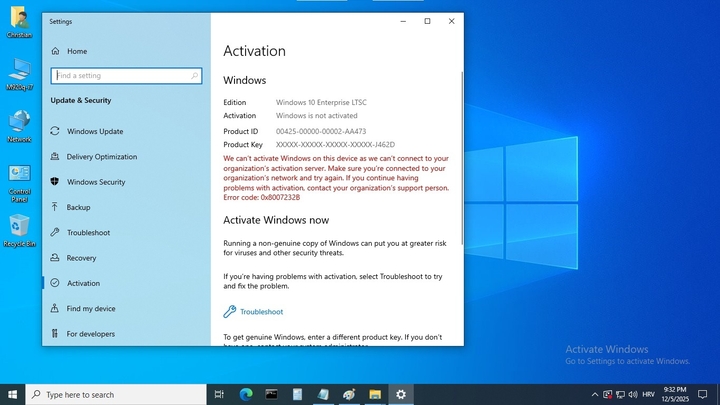This screenshot has height=405, width=720.
Task: Select Backup in the sidebar
Action: pyautogui.click(x=78, y=207)
